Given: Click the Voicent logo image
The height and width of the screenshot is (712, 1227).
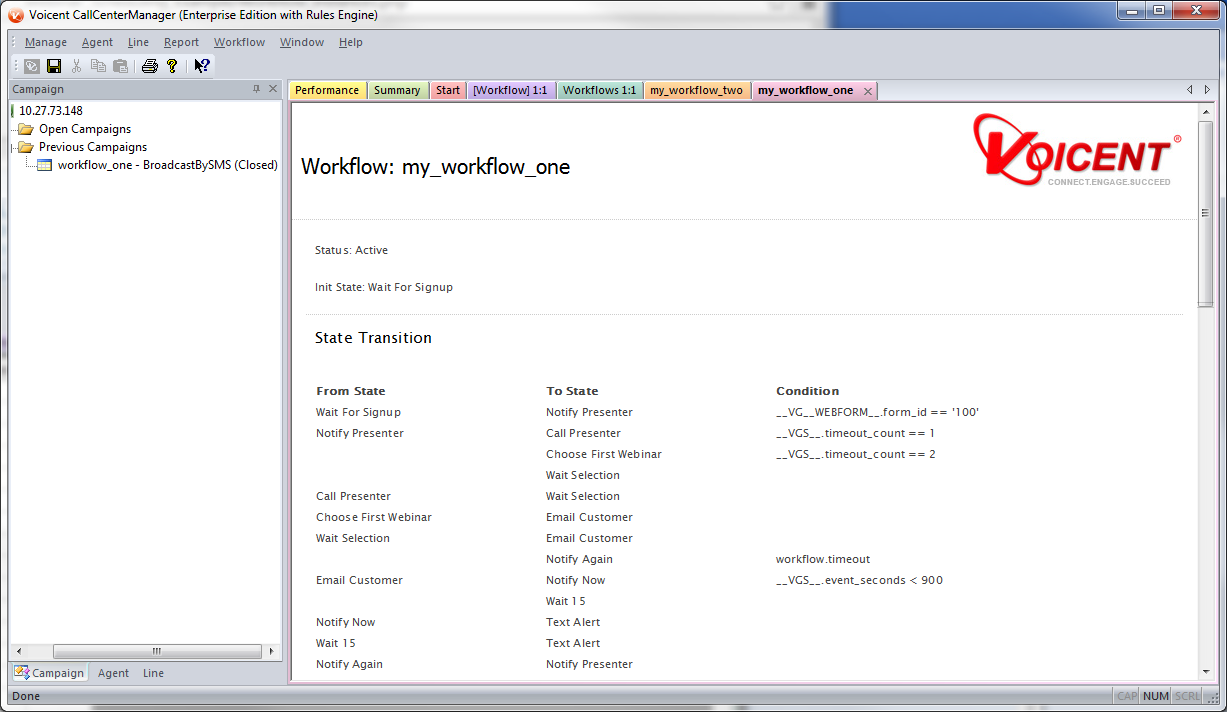Looking at the screenshot, I should coord(1077,149).
